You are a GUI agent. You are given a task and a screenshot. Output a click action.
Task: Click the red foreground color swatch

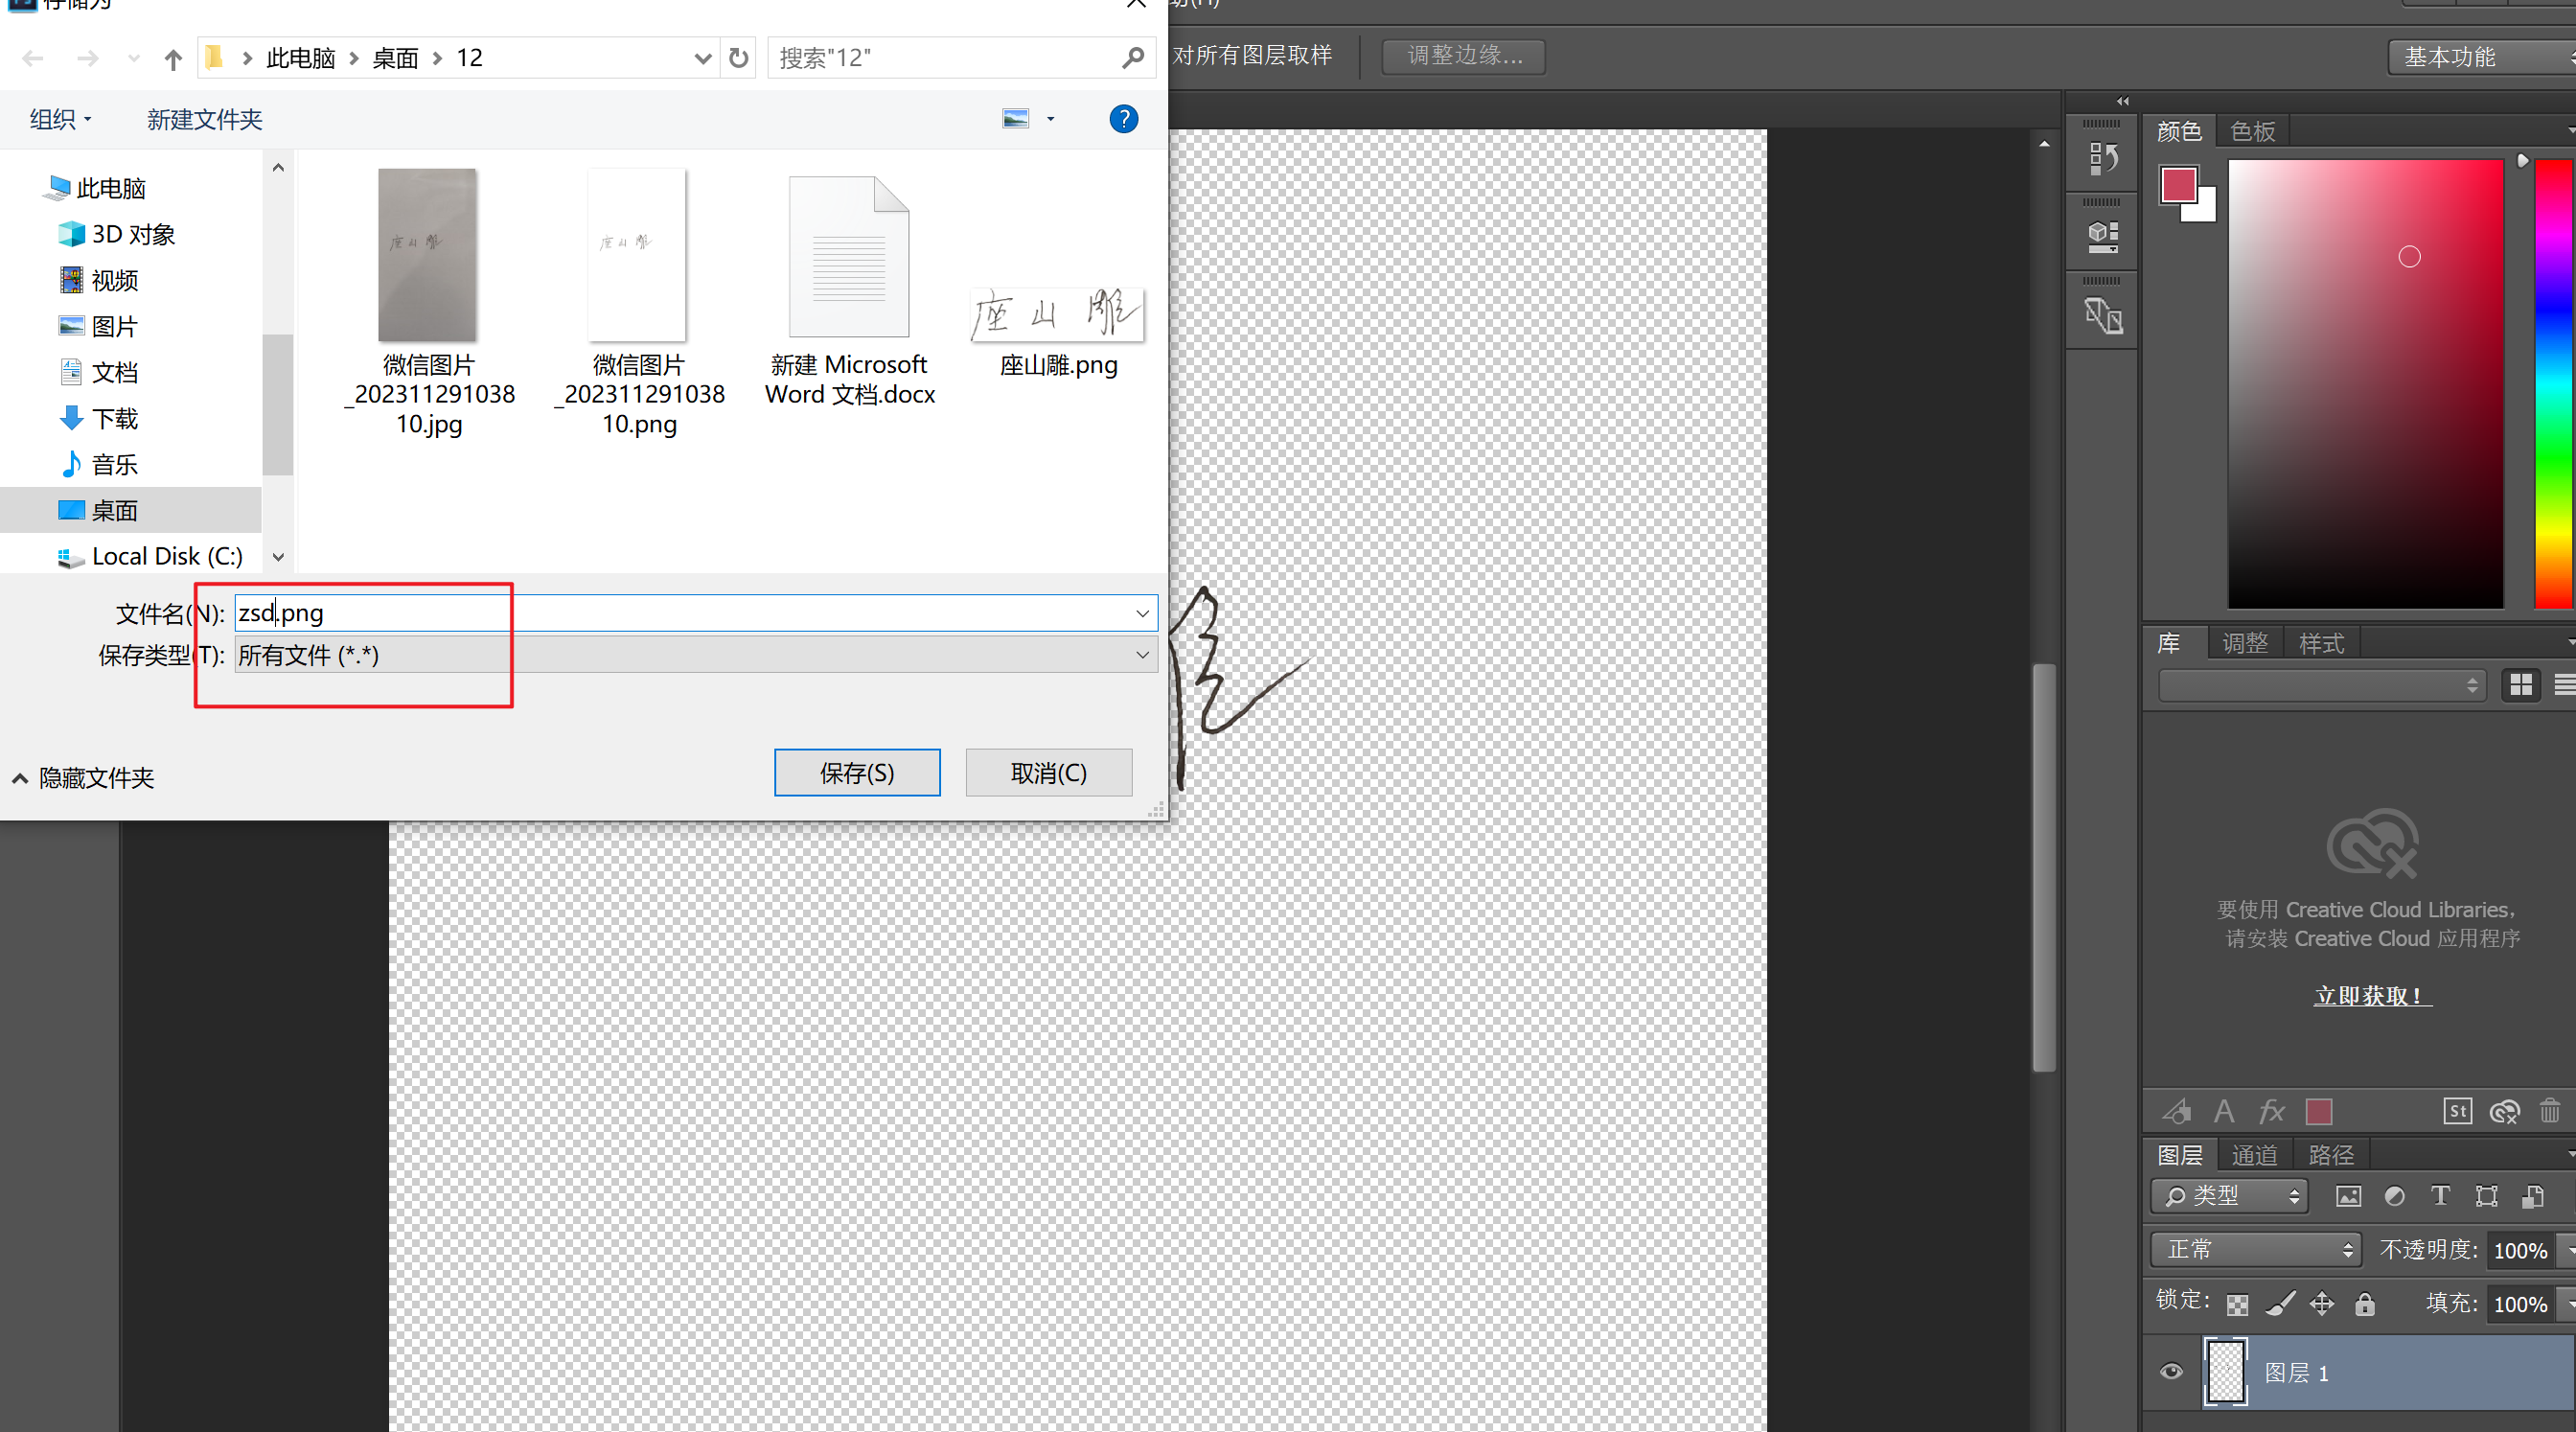click(x=2178, y=185)
